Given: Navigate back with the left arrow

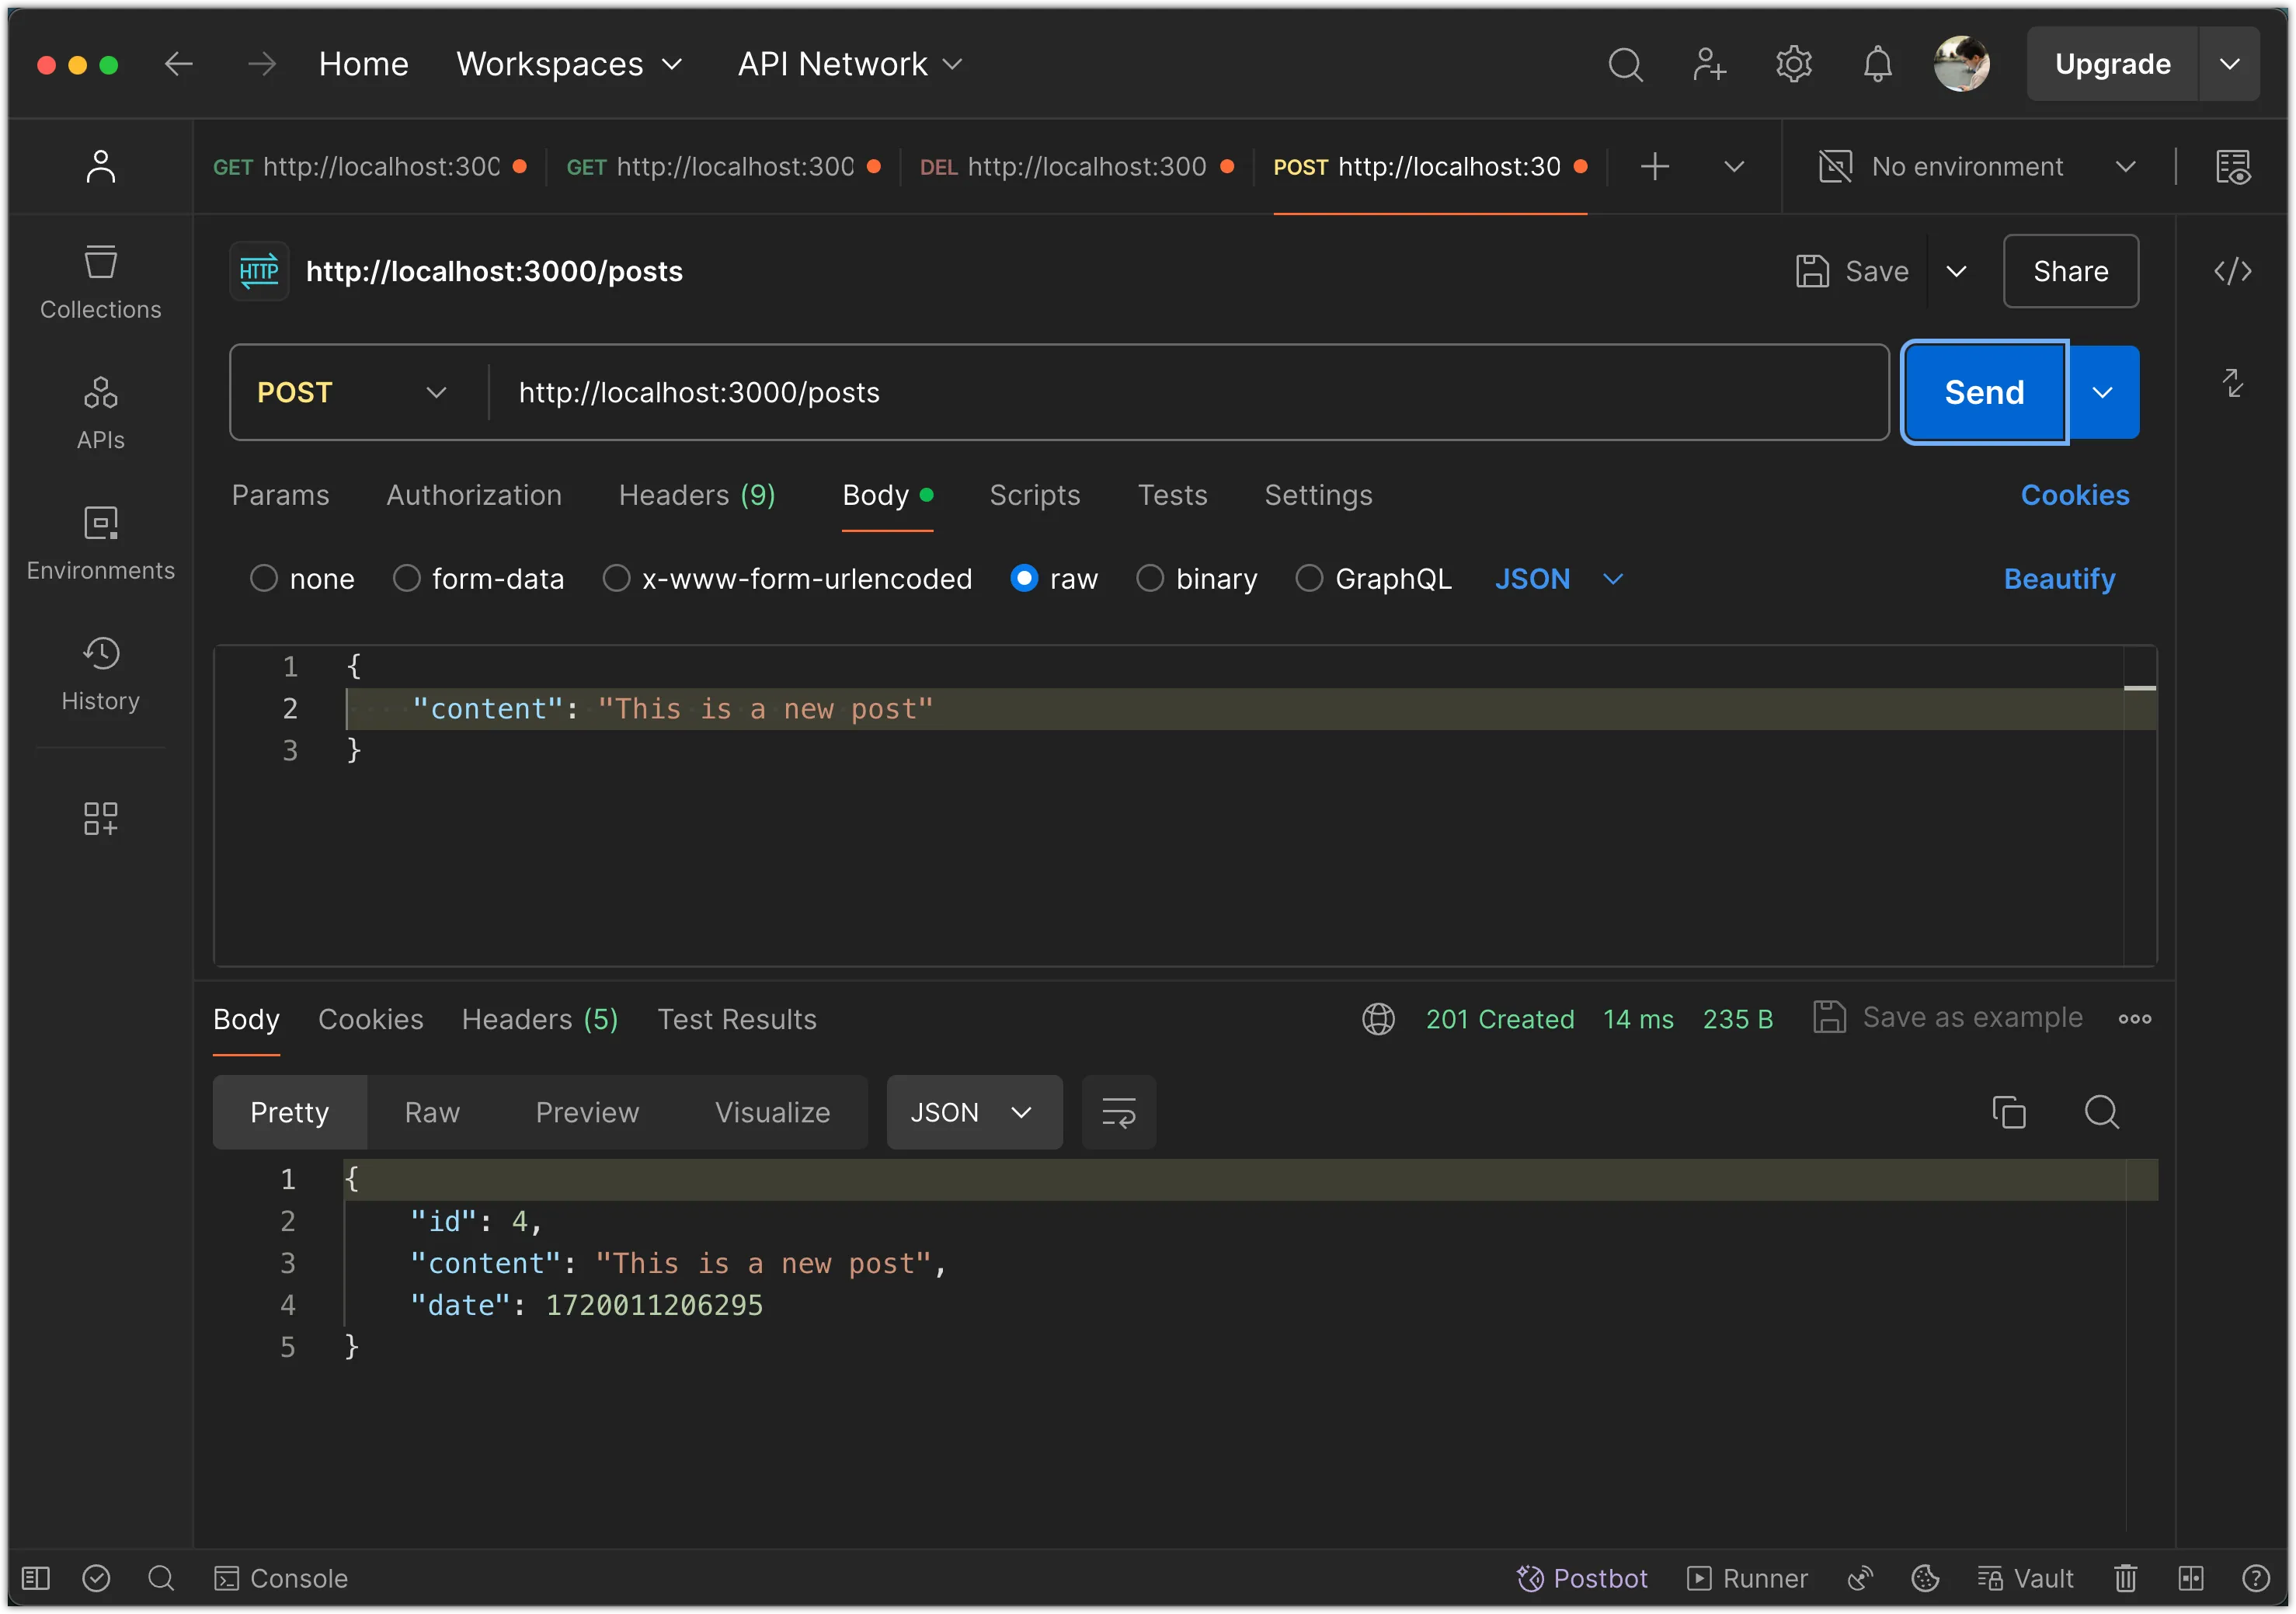Looking at the screenshot, I should coord(179,64).
